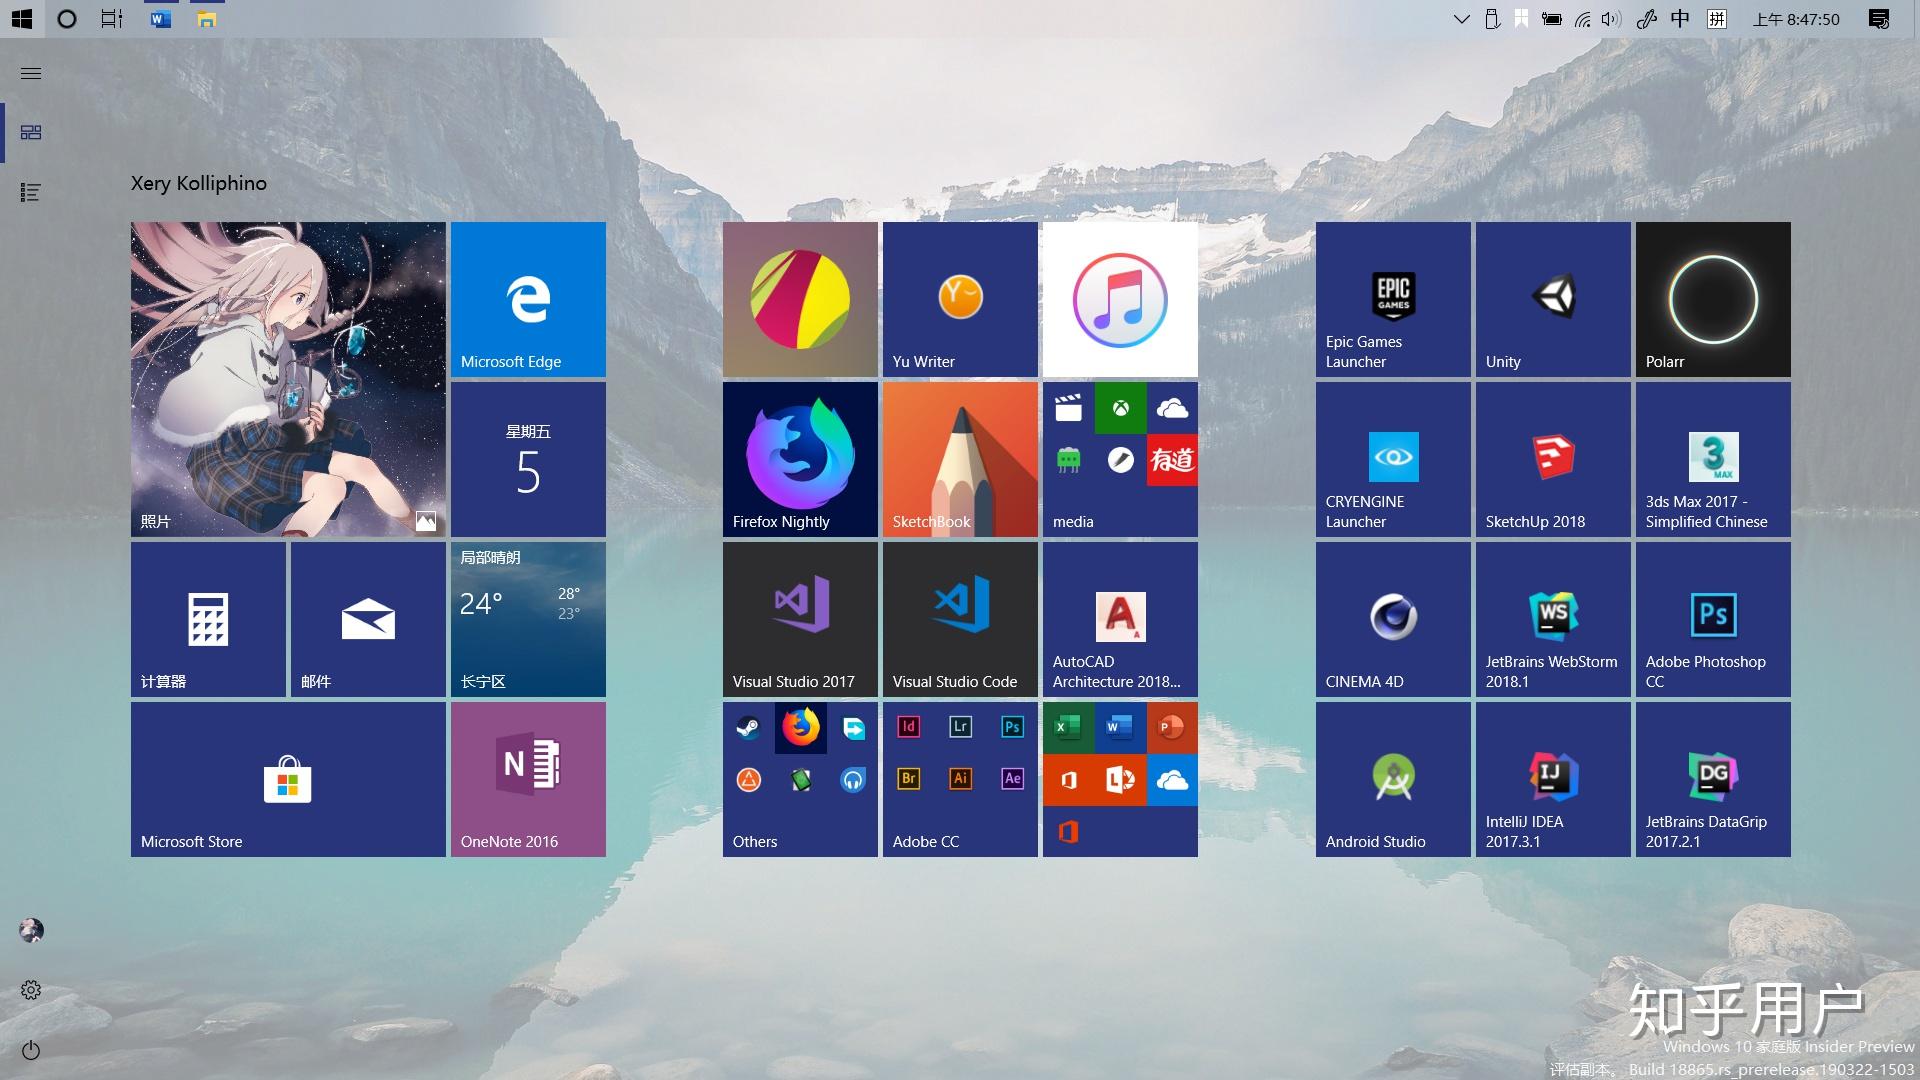Expand the Adobe CC tile folder
The height and width of the screenshot is (1080, 1920).
pos(960,779)
